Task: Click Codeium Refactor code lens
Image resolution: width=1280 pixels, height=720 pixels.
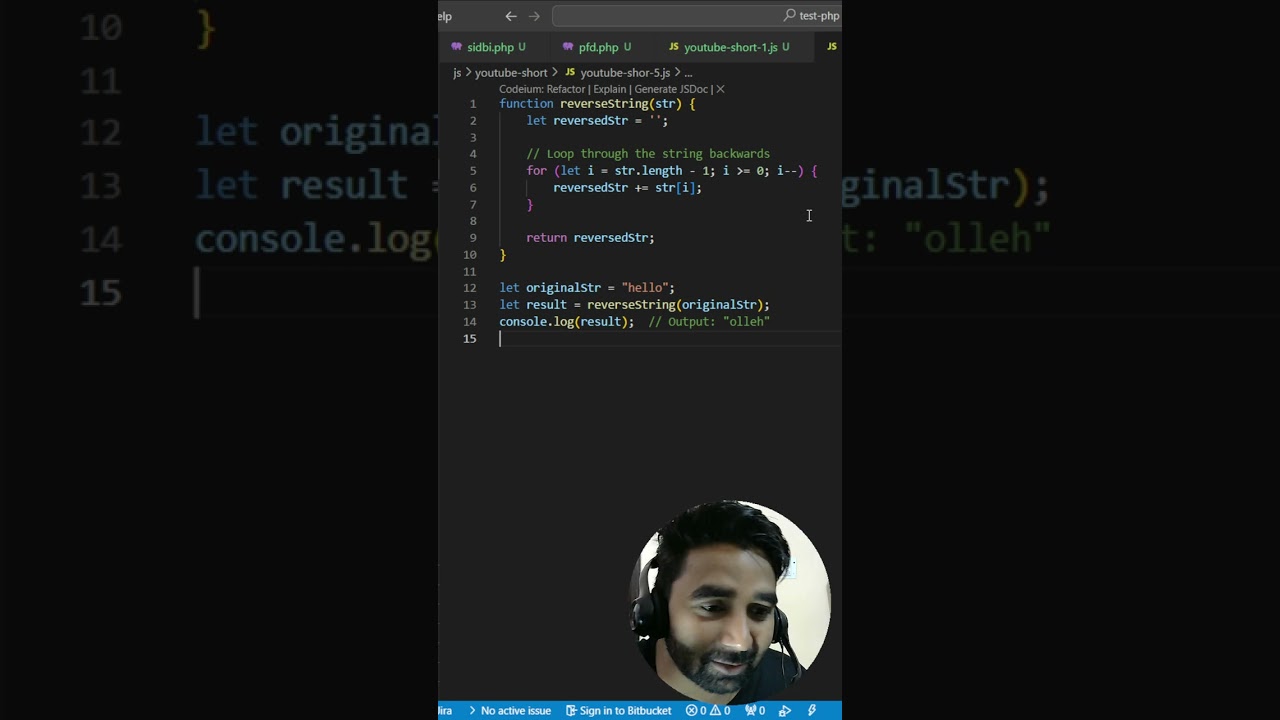Action: 567,89
